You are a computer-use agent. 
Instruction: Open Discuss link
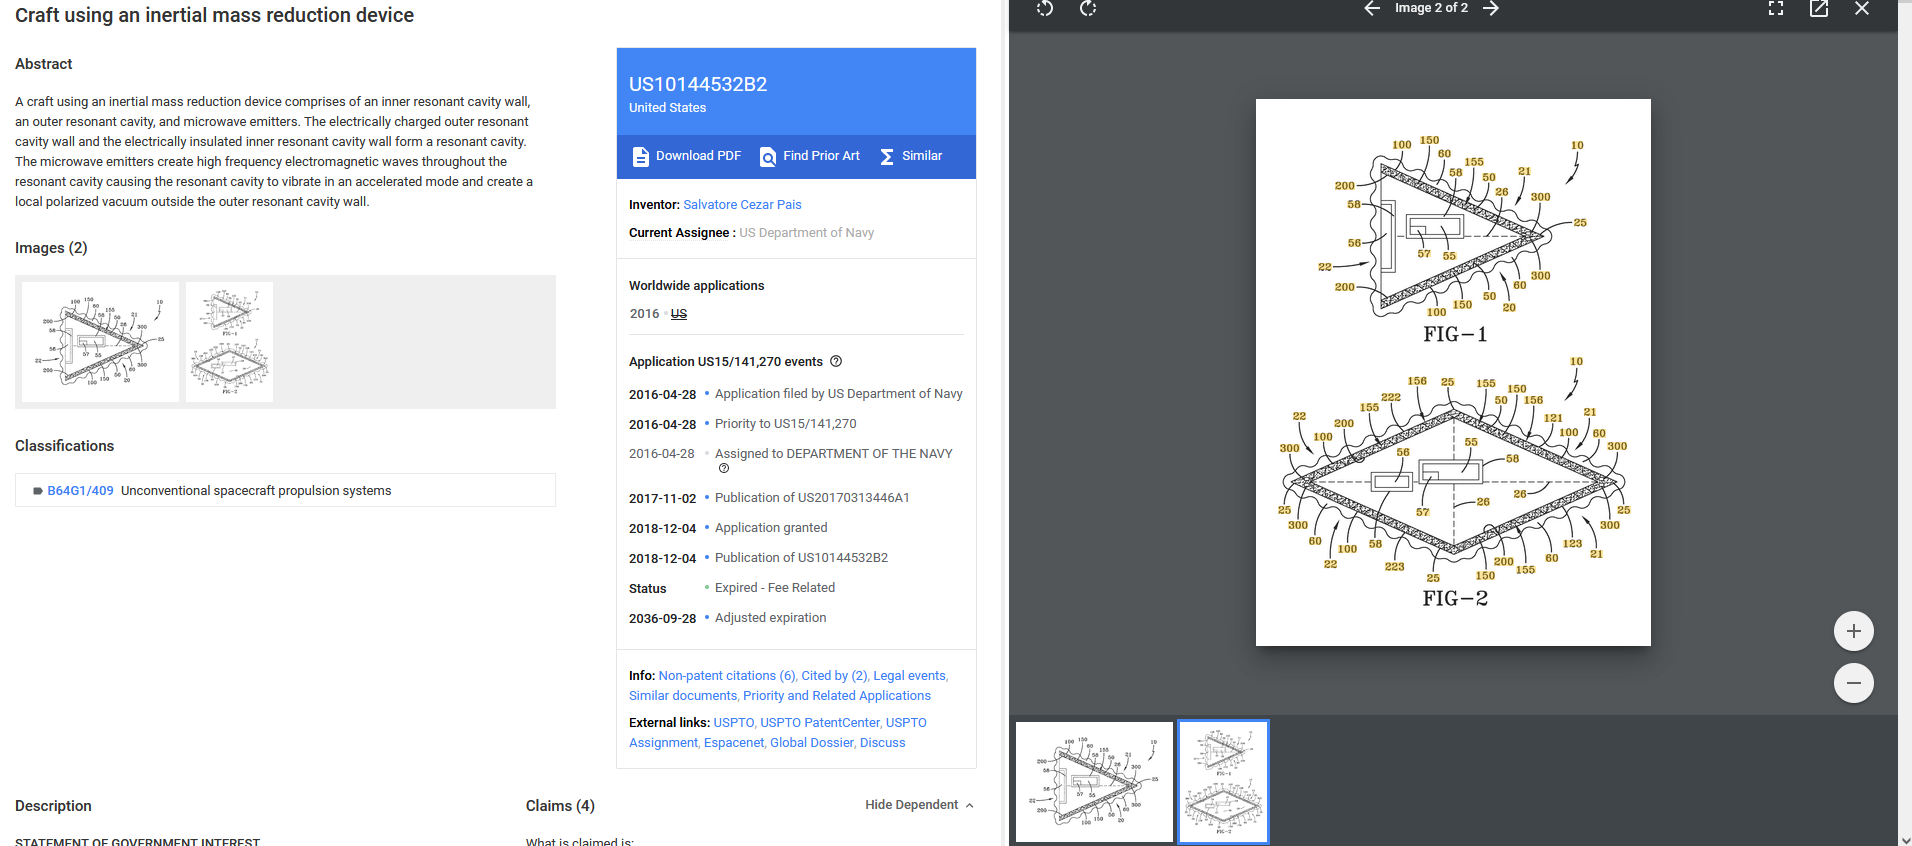[882, 743]
